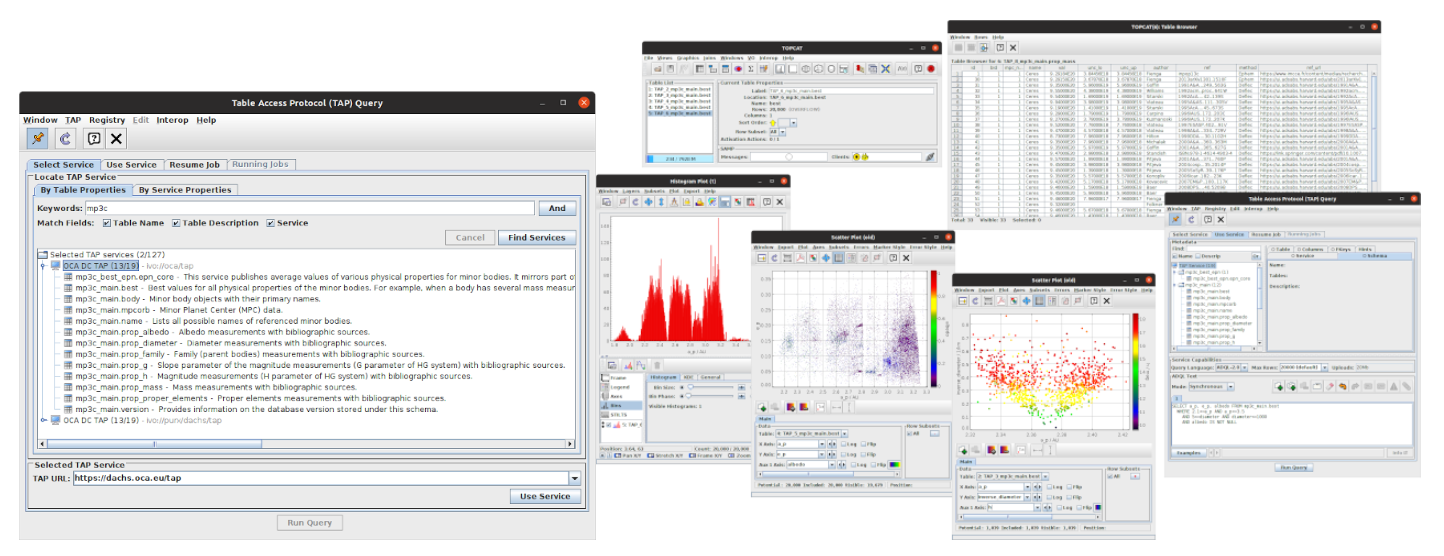Click the replot icon in Histogram Plot toolbar
1444x556 pixels.
636,201
